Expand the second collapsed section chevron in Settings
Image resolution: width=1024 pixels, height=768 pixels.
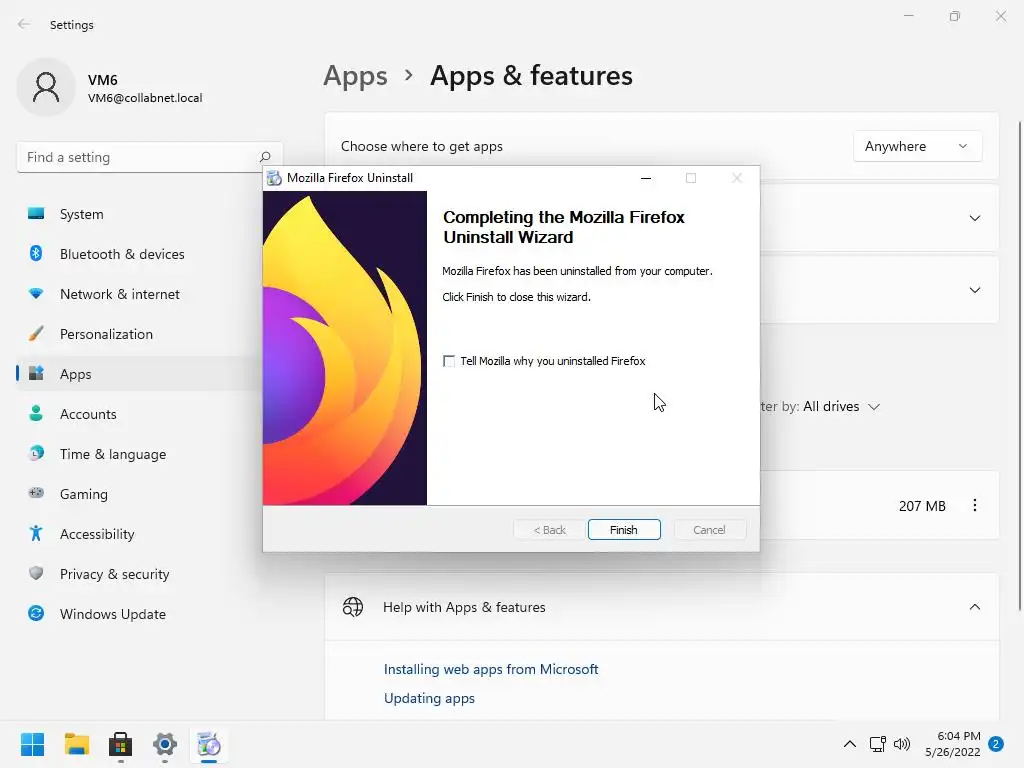click(974, 290)
